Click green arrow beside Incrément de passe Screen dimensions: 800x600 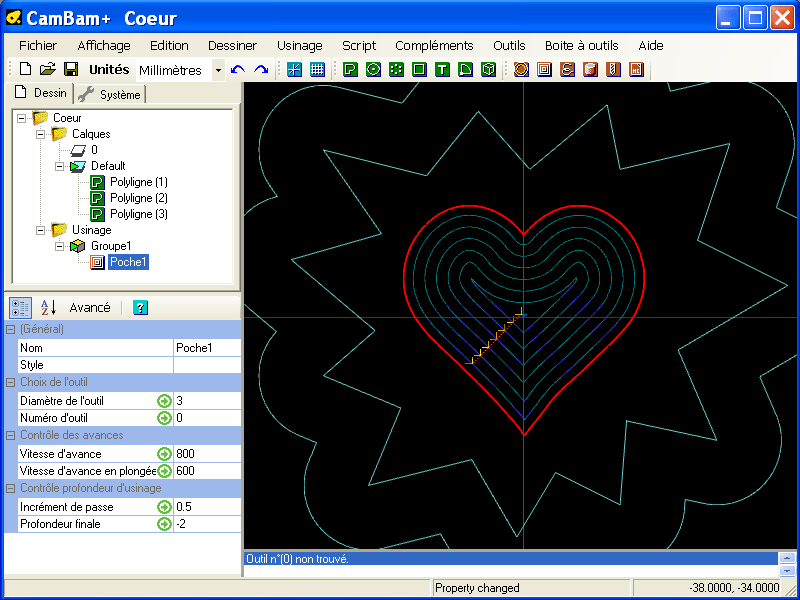(x=164, y=507)
